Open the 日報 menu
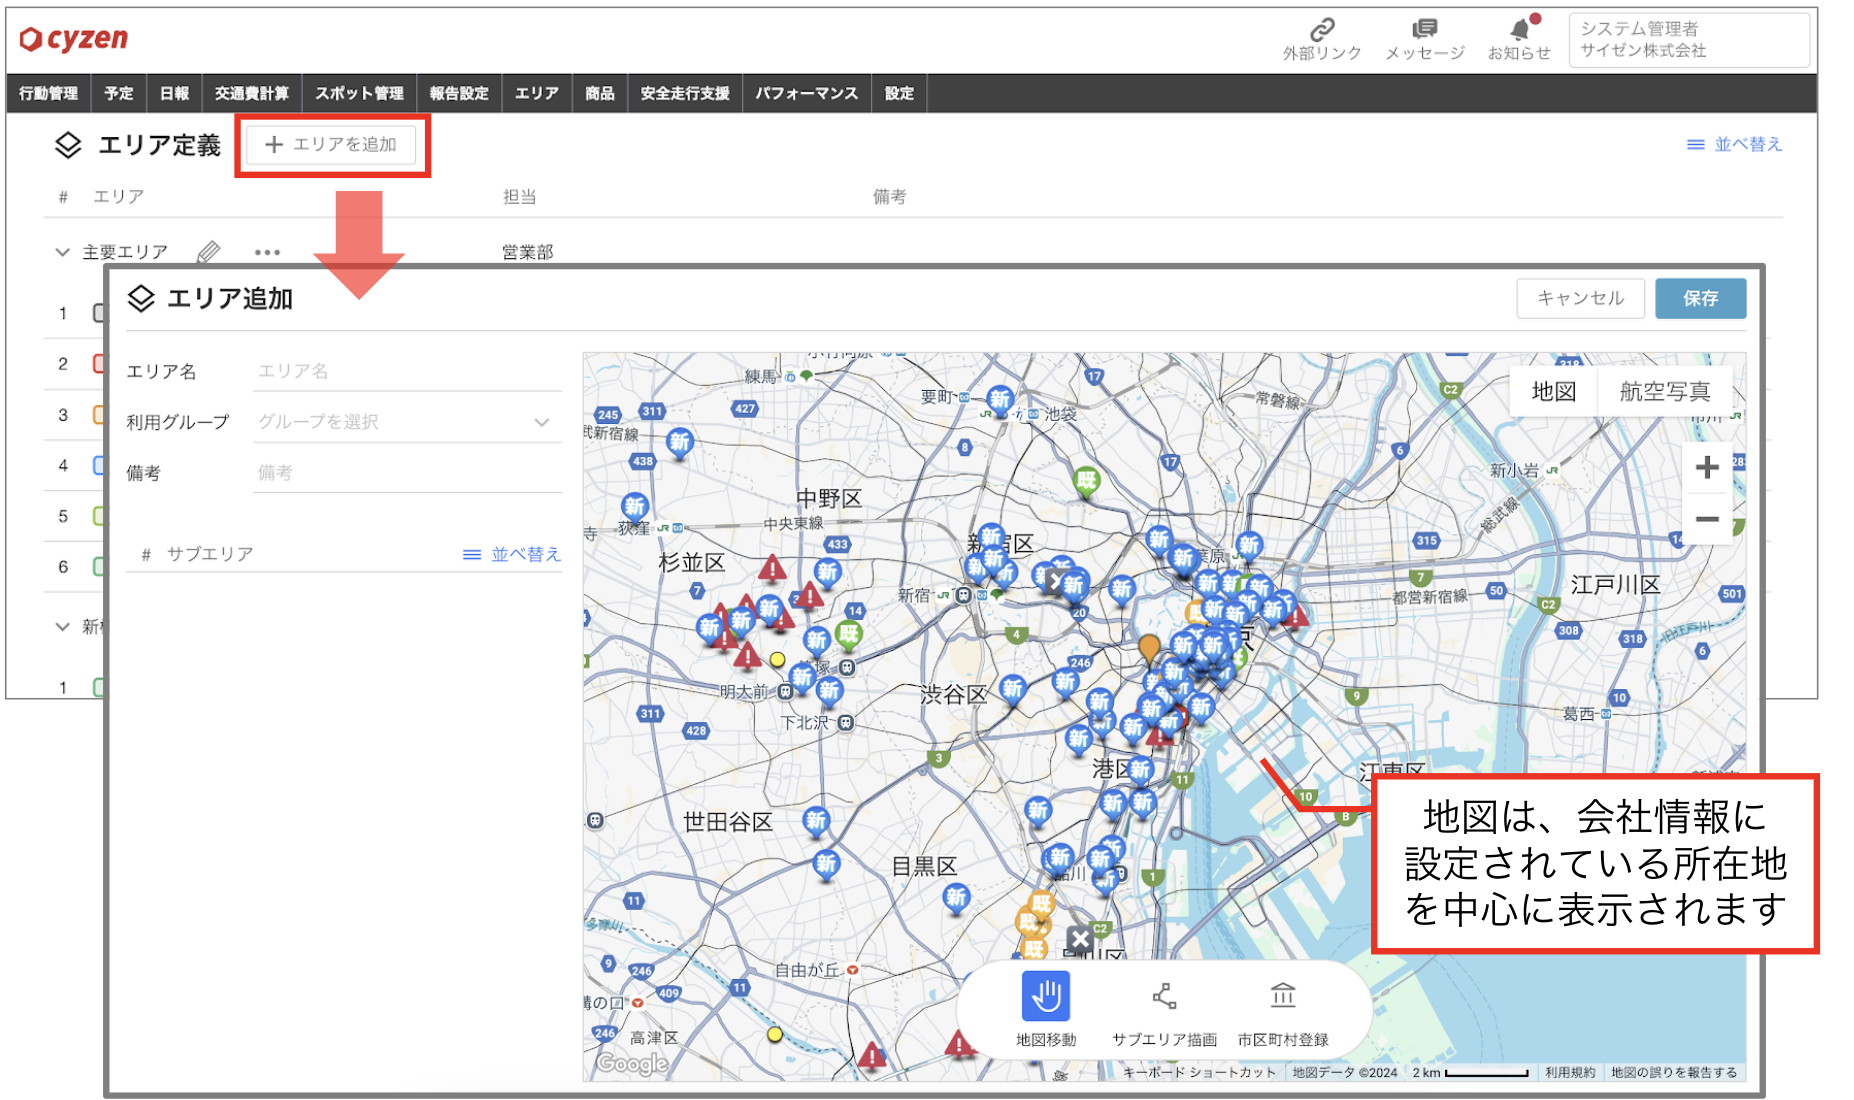 pyautogui.click(x=174, y=93)
